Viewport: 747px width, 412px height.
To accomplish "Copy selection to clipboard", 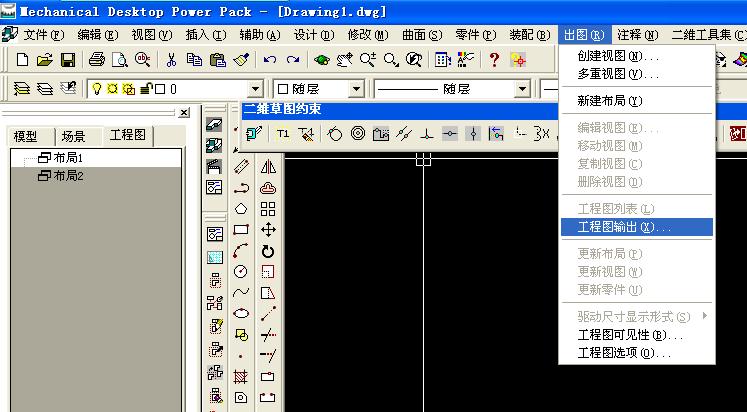I will pyautogui.click(x=194, y=60).
